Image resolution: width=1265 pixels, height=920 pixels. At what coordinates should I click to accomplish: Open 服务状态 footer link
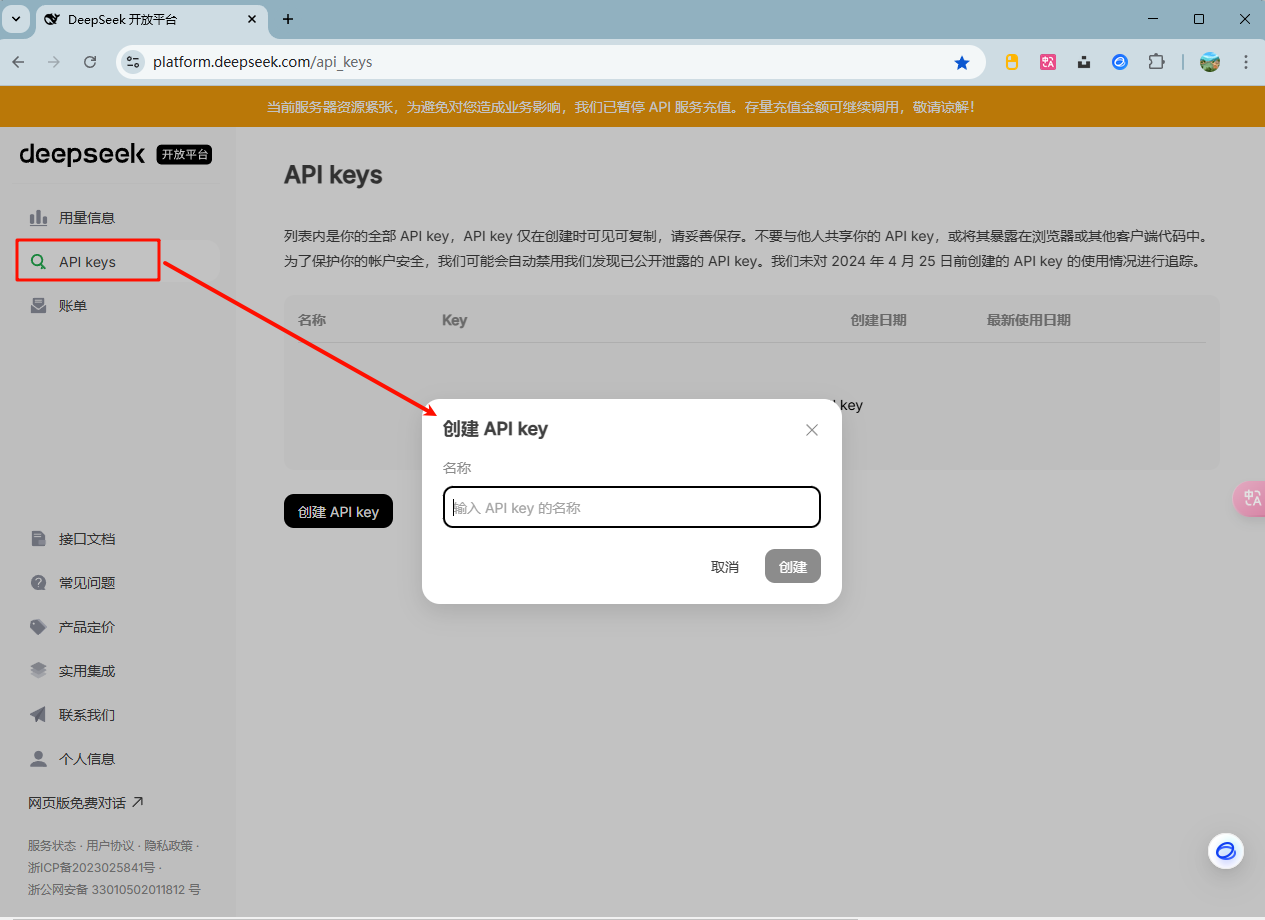click(x=53, y=846)
